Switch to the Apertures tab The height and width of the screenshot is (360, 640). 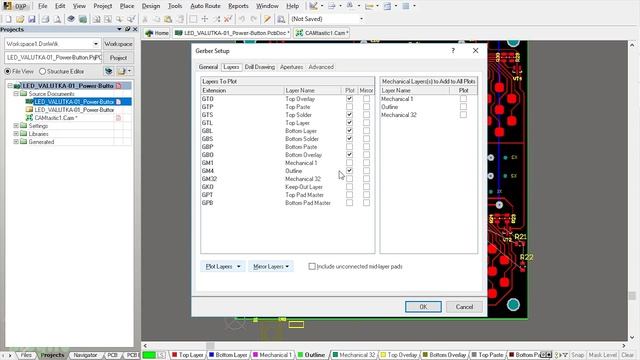[x=291, y=67]
